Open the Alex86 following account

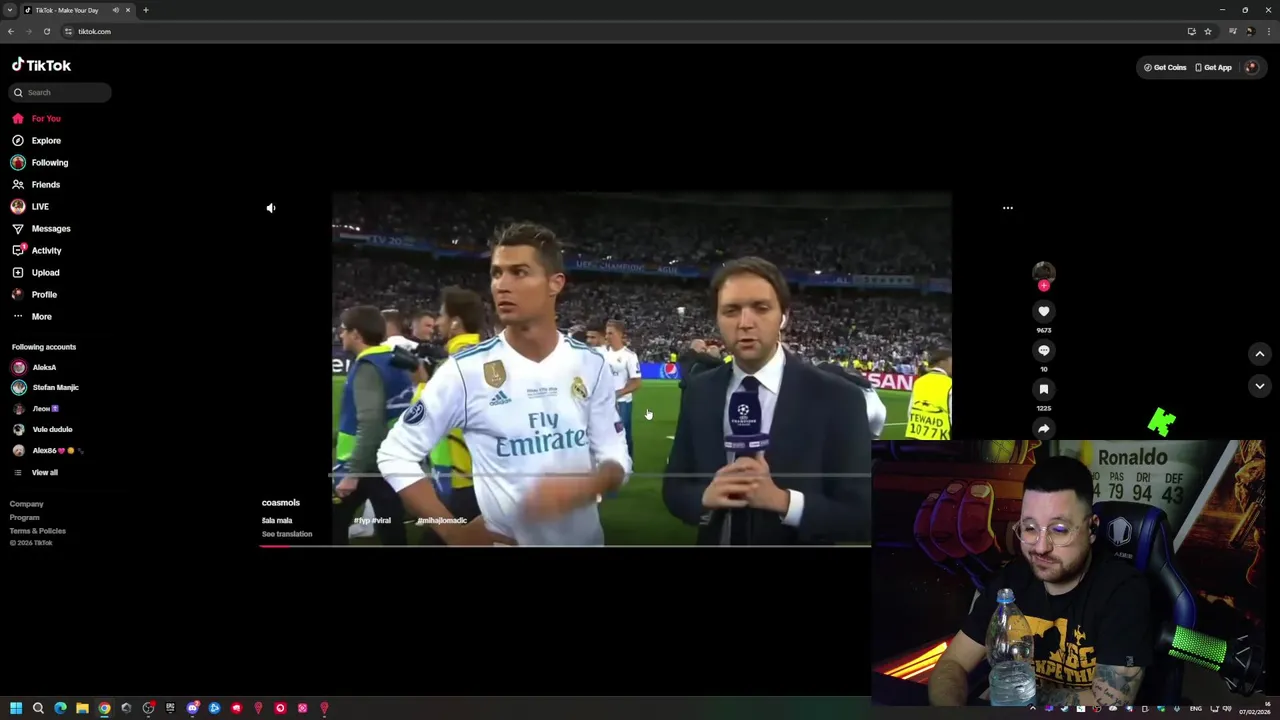point(48,450)
